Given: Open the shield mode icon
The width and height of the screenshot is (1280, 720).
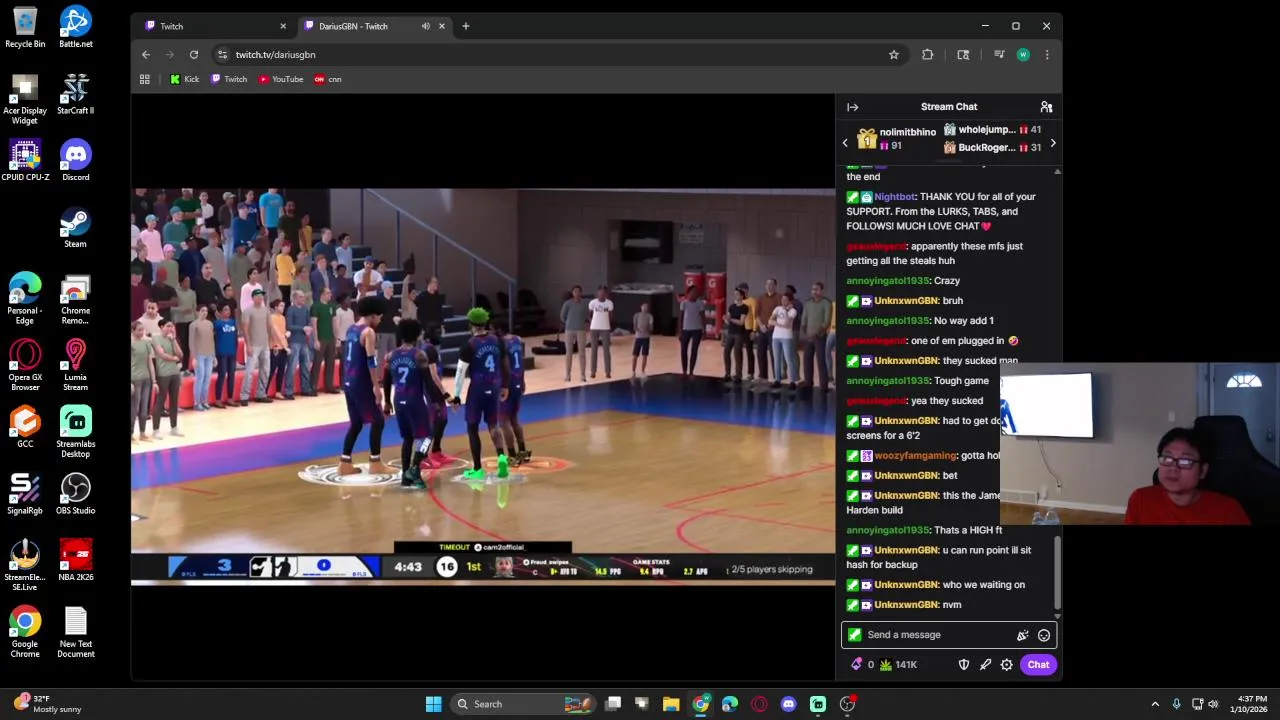Looking at the screenshot, I should 964,665.
